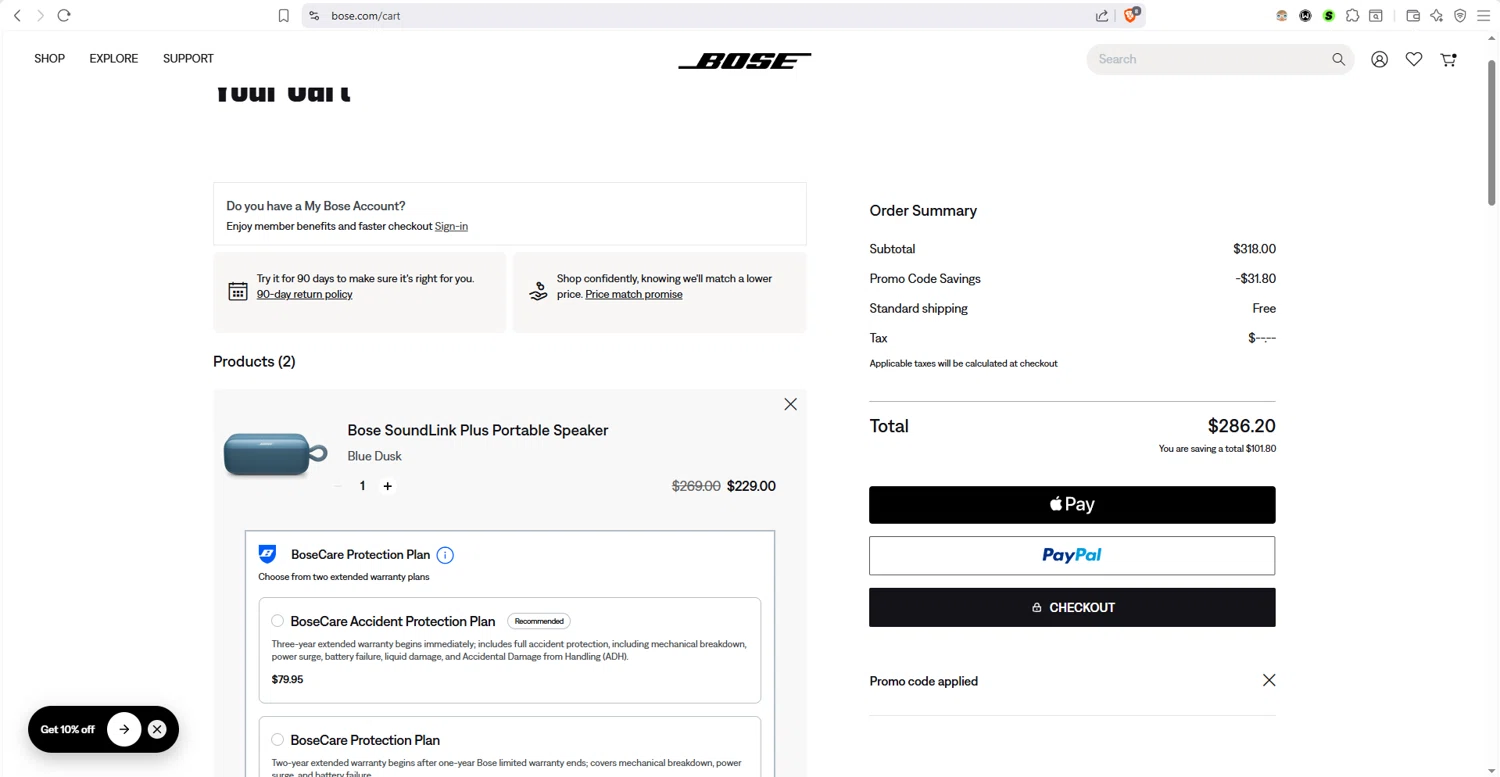Click the search magnifier icon in Bose header
Image resolution: width=1500 pixels, height=777 pixels.
[x=1338, y=59]
